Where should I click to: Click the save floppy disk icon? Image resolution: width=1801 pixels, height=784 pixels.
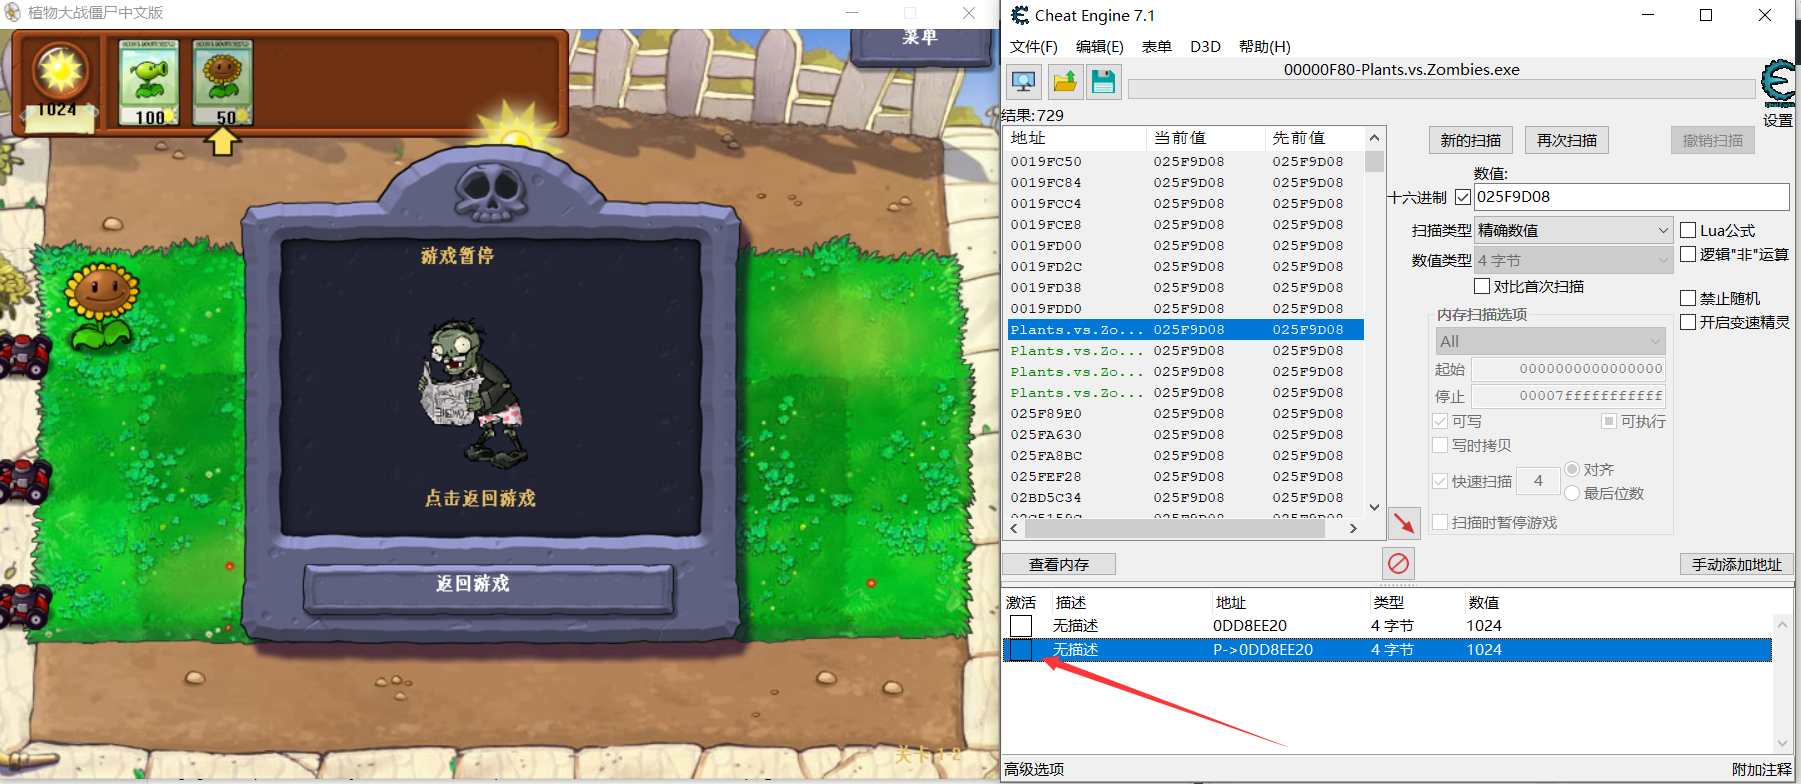click(x=1103, y=82)
